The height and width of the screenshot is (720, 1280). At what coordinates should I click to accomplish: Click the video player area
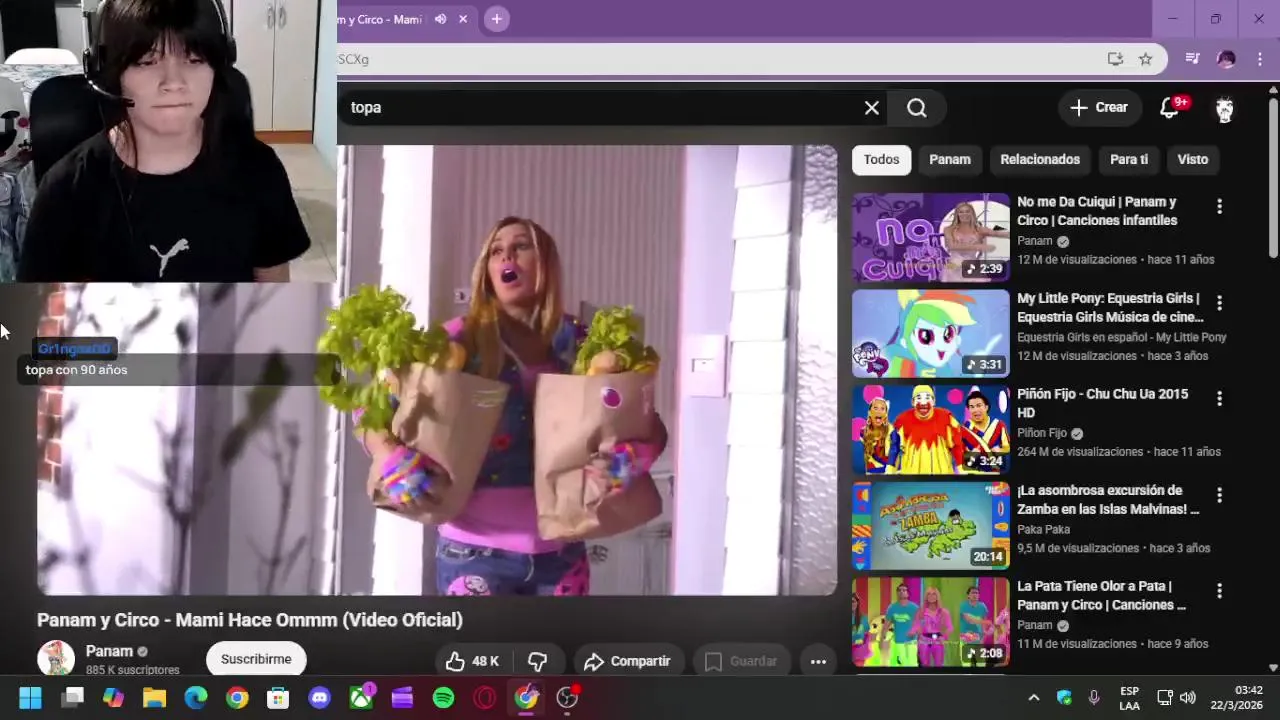[437, 370]
